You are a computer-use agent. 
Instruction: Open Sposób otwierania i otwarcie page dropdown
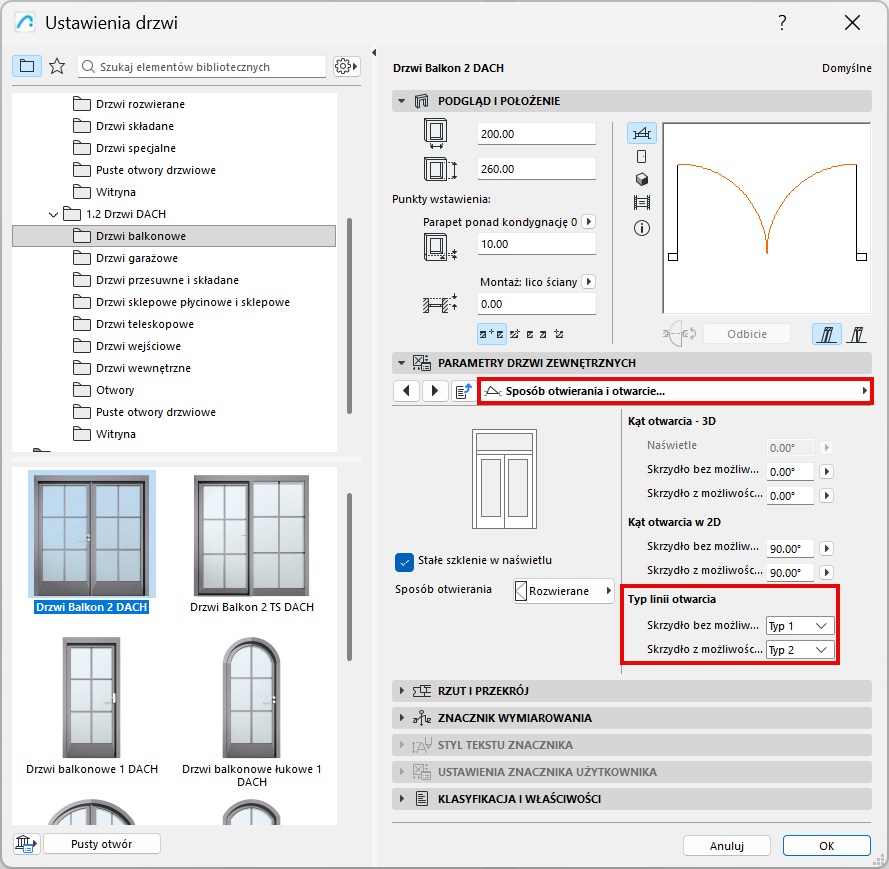[x=675, y=391]
